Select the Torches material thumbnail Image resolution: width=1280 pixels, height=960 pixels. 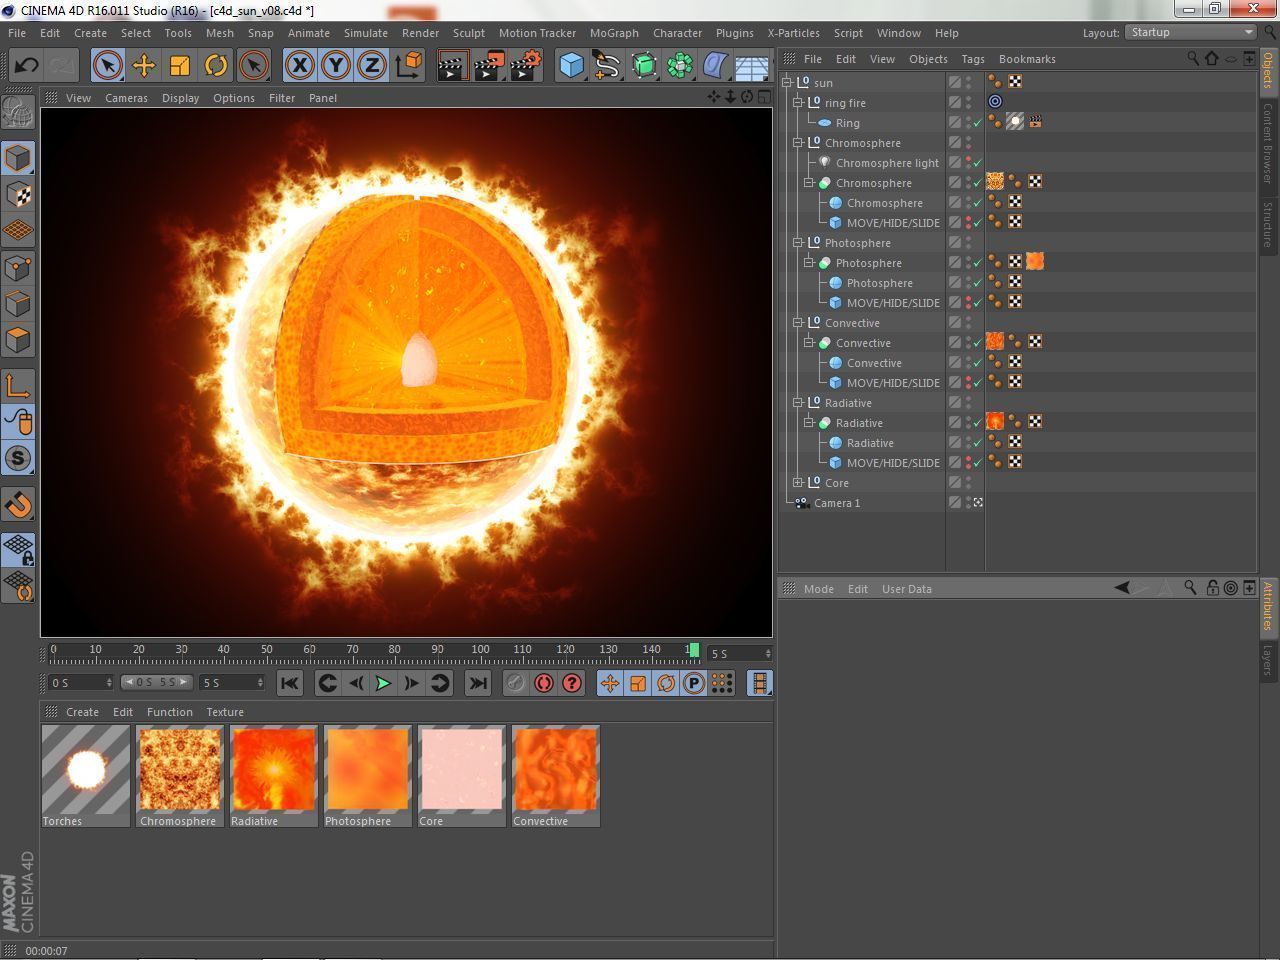pos(85,770)
